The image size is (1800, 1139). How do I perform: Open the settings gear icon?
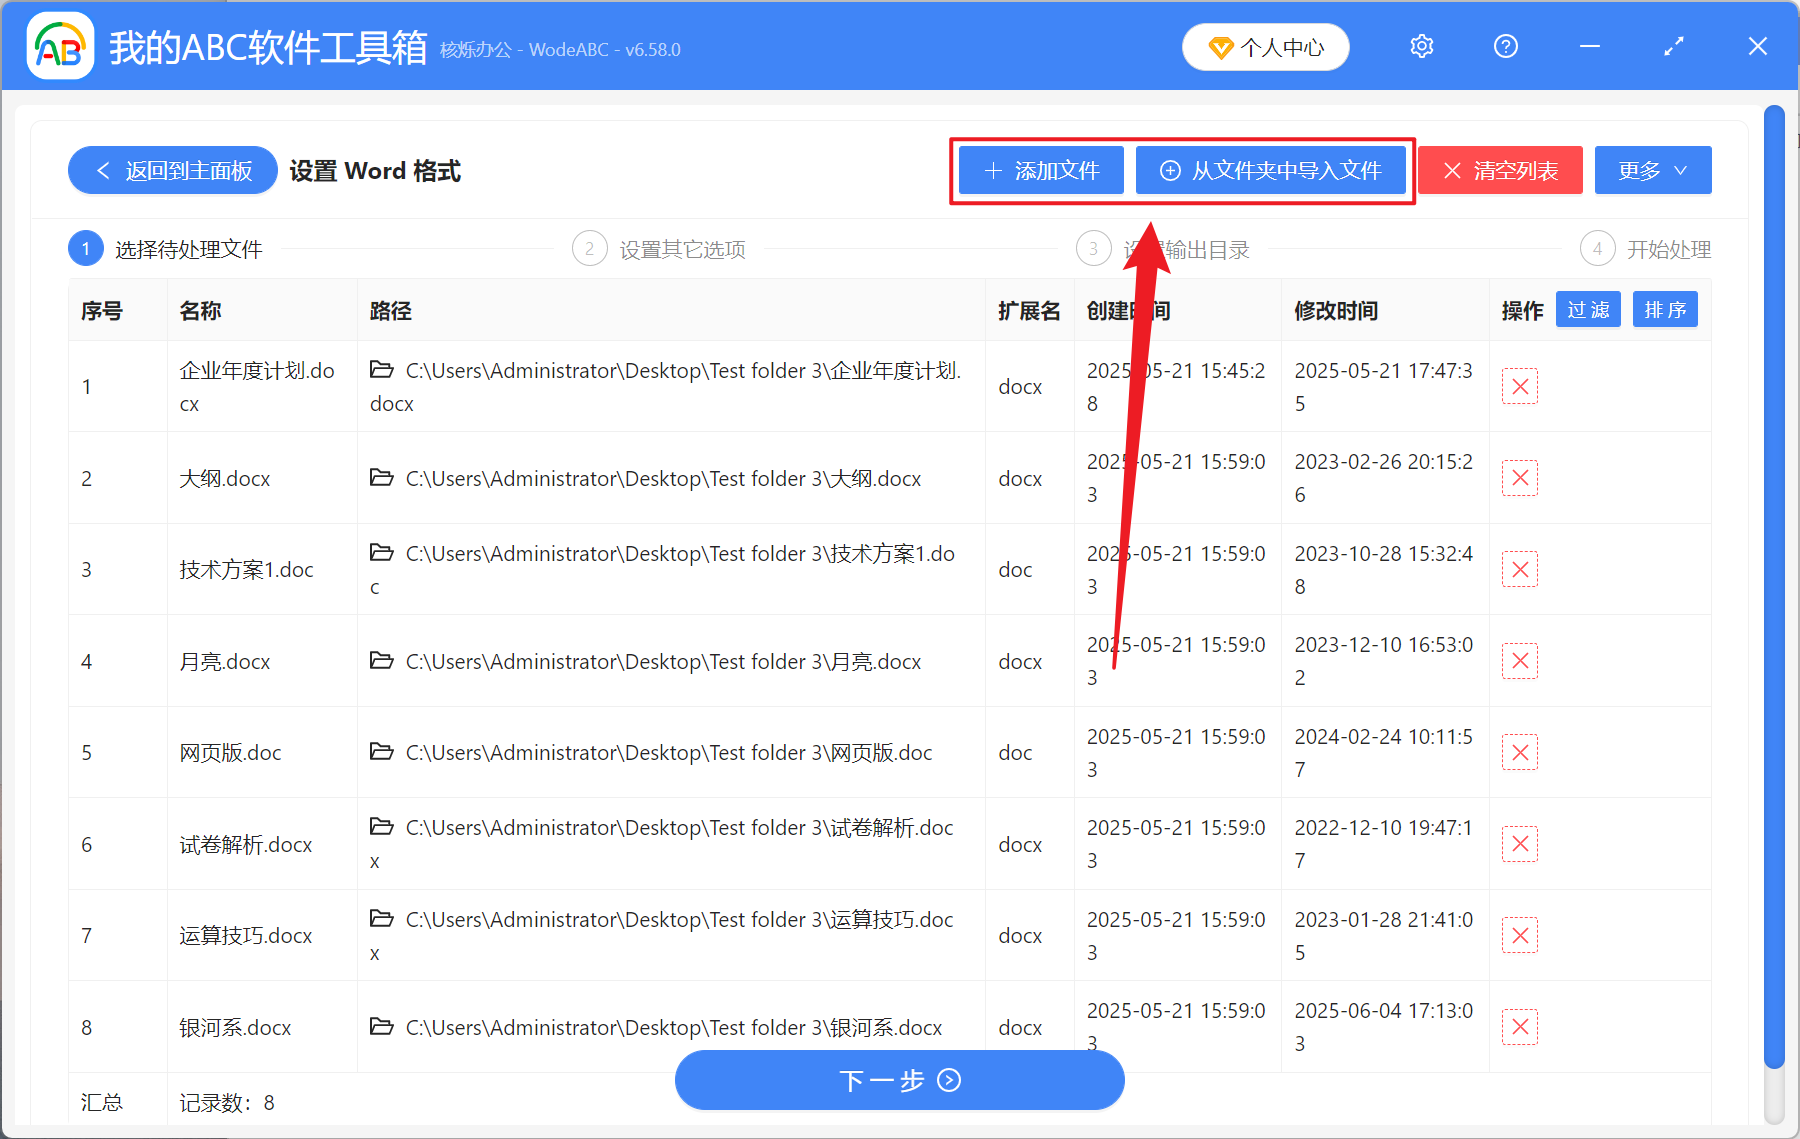coord(1421,46)
